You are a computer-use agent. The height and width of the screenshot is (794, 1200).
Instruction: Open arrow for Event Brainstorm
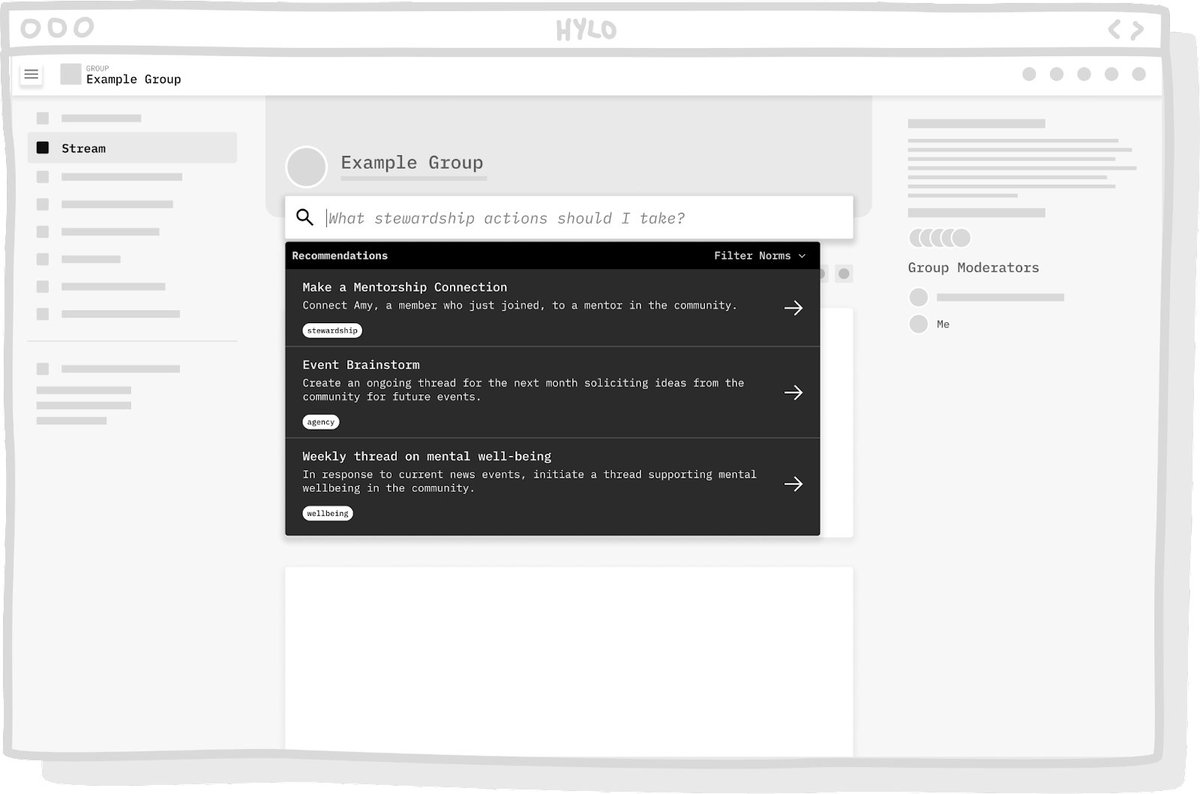click(x=793, y=393)
